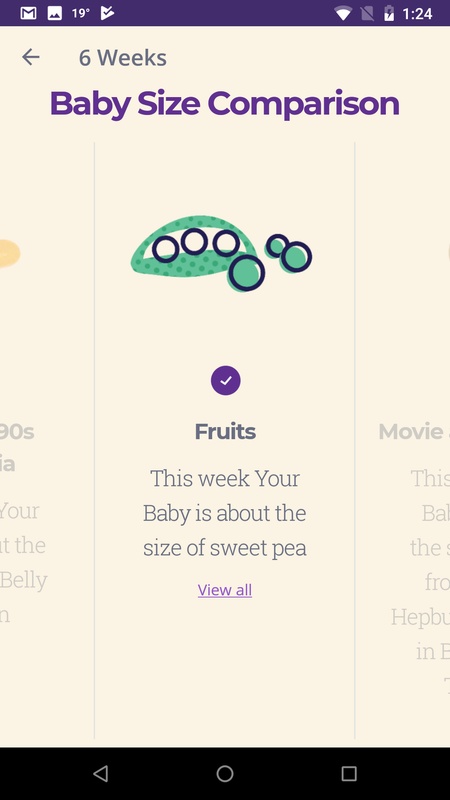Open the Gmail notification icon

28,13
